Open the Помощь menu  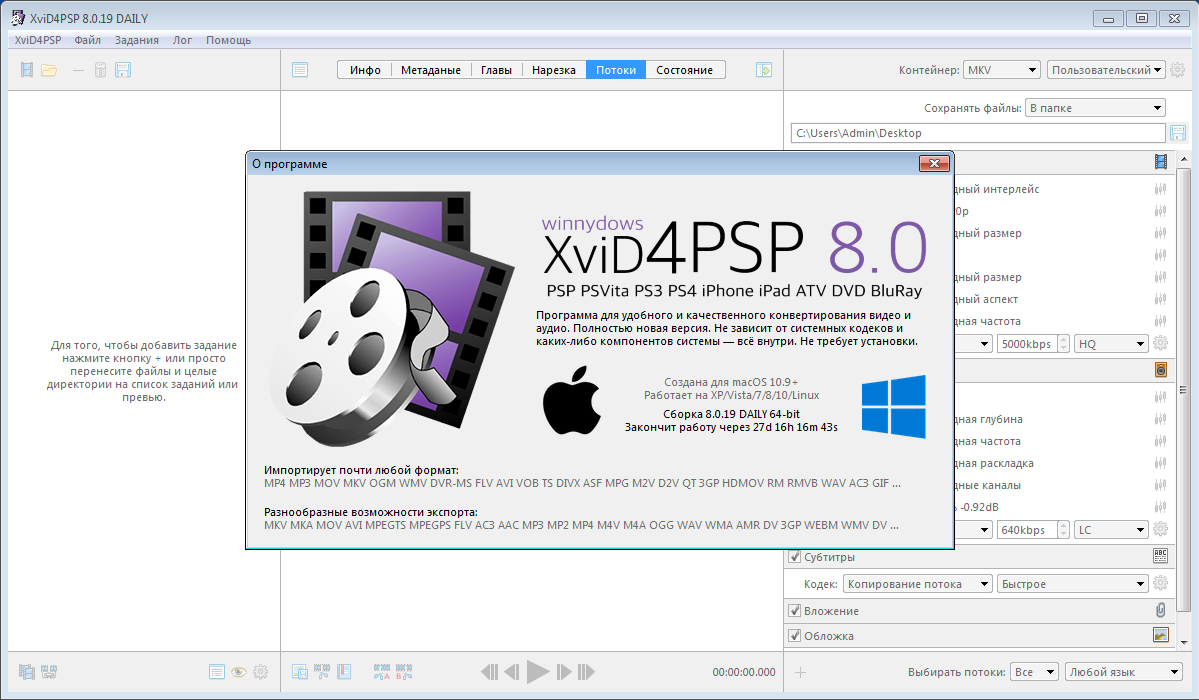tap(229, 40)
